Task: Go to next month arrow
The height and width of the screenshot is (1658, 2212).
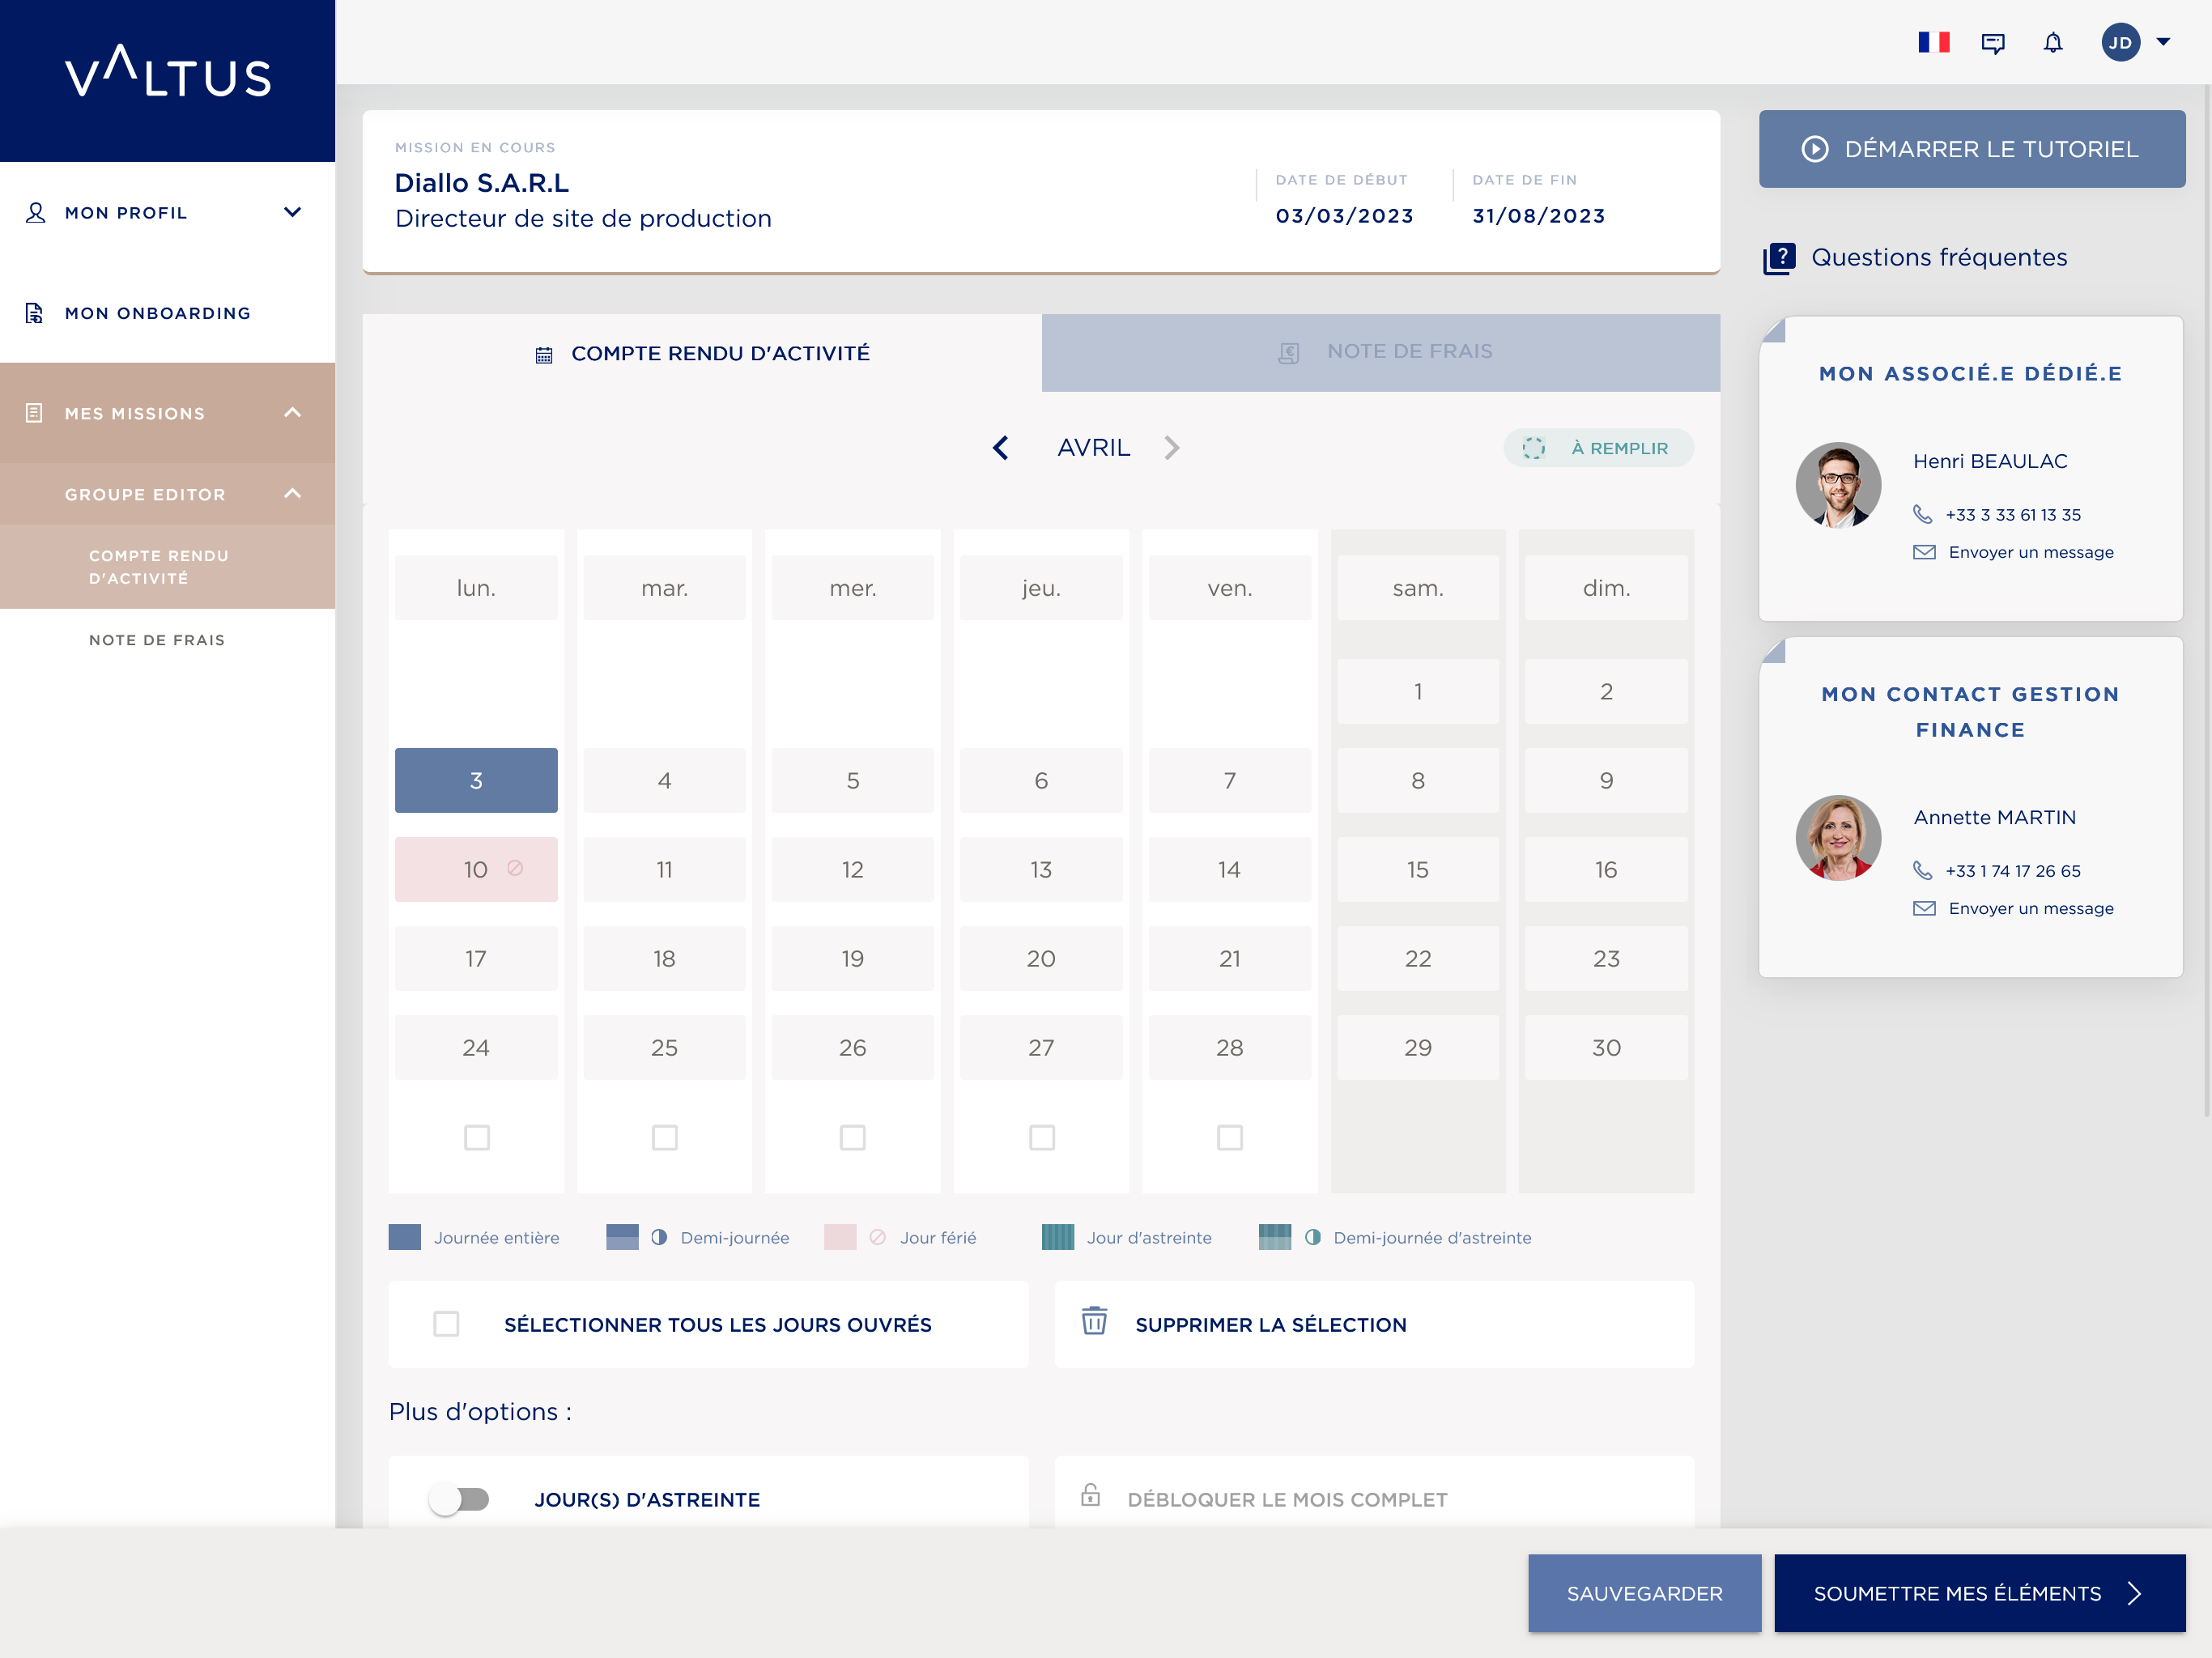Action: (1172, 448)
